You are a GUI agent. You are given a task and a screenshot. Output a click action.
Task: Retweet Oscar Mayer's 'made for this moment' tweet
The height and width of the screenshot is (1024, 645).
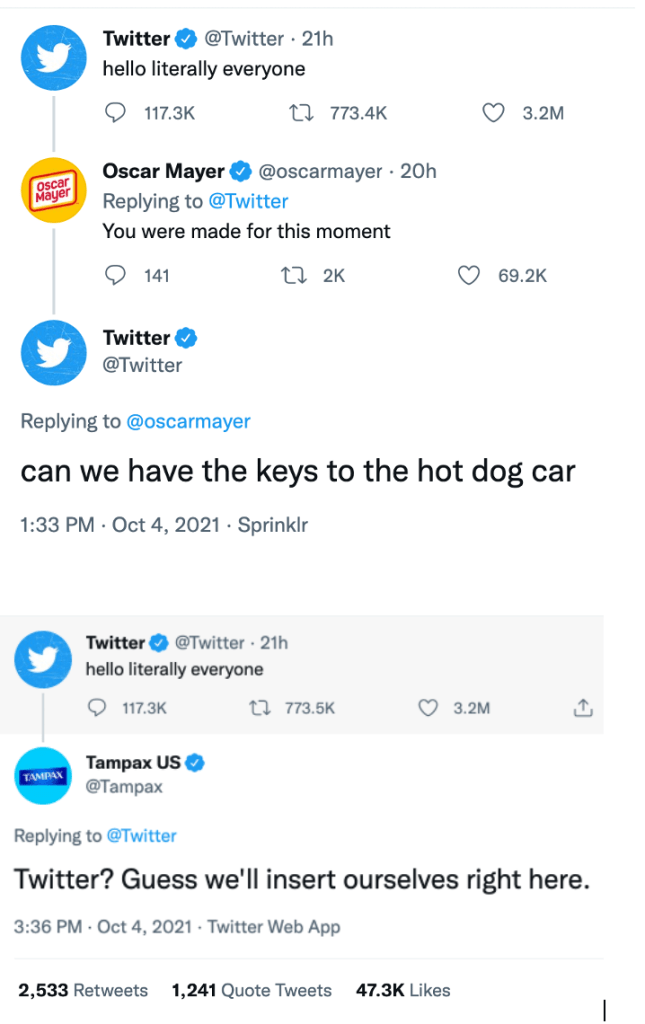click(x=295, y=276)
